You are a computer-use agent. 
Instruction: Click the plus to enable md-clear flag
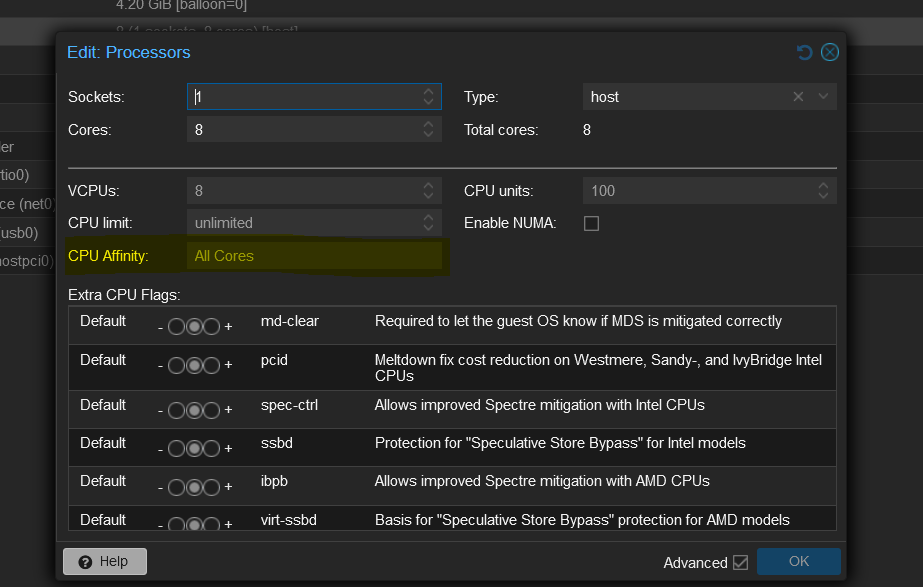click(x=211, y=326)
